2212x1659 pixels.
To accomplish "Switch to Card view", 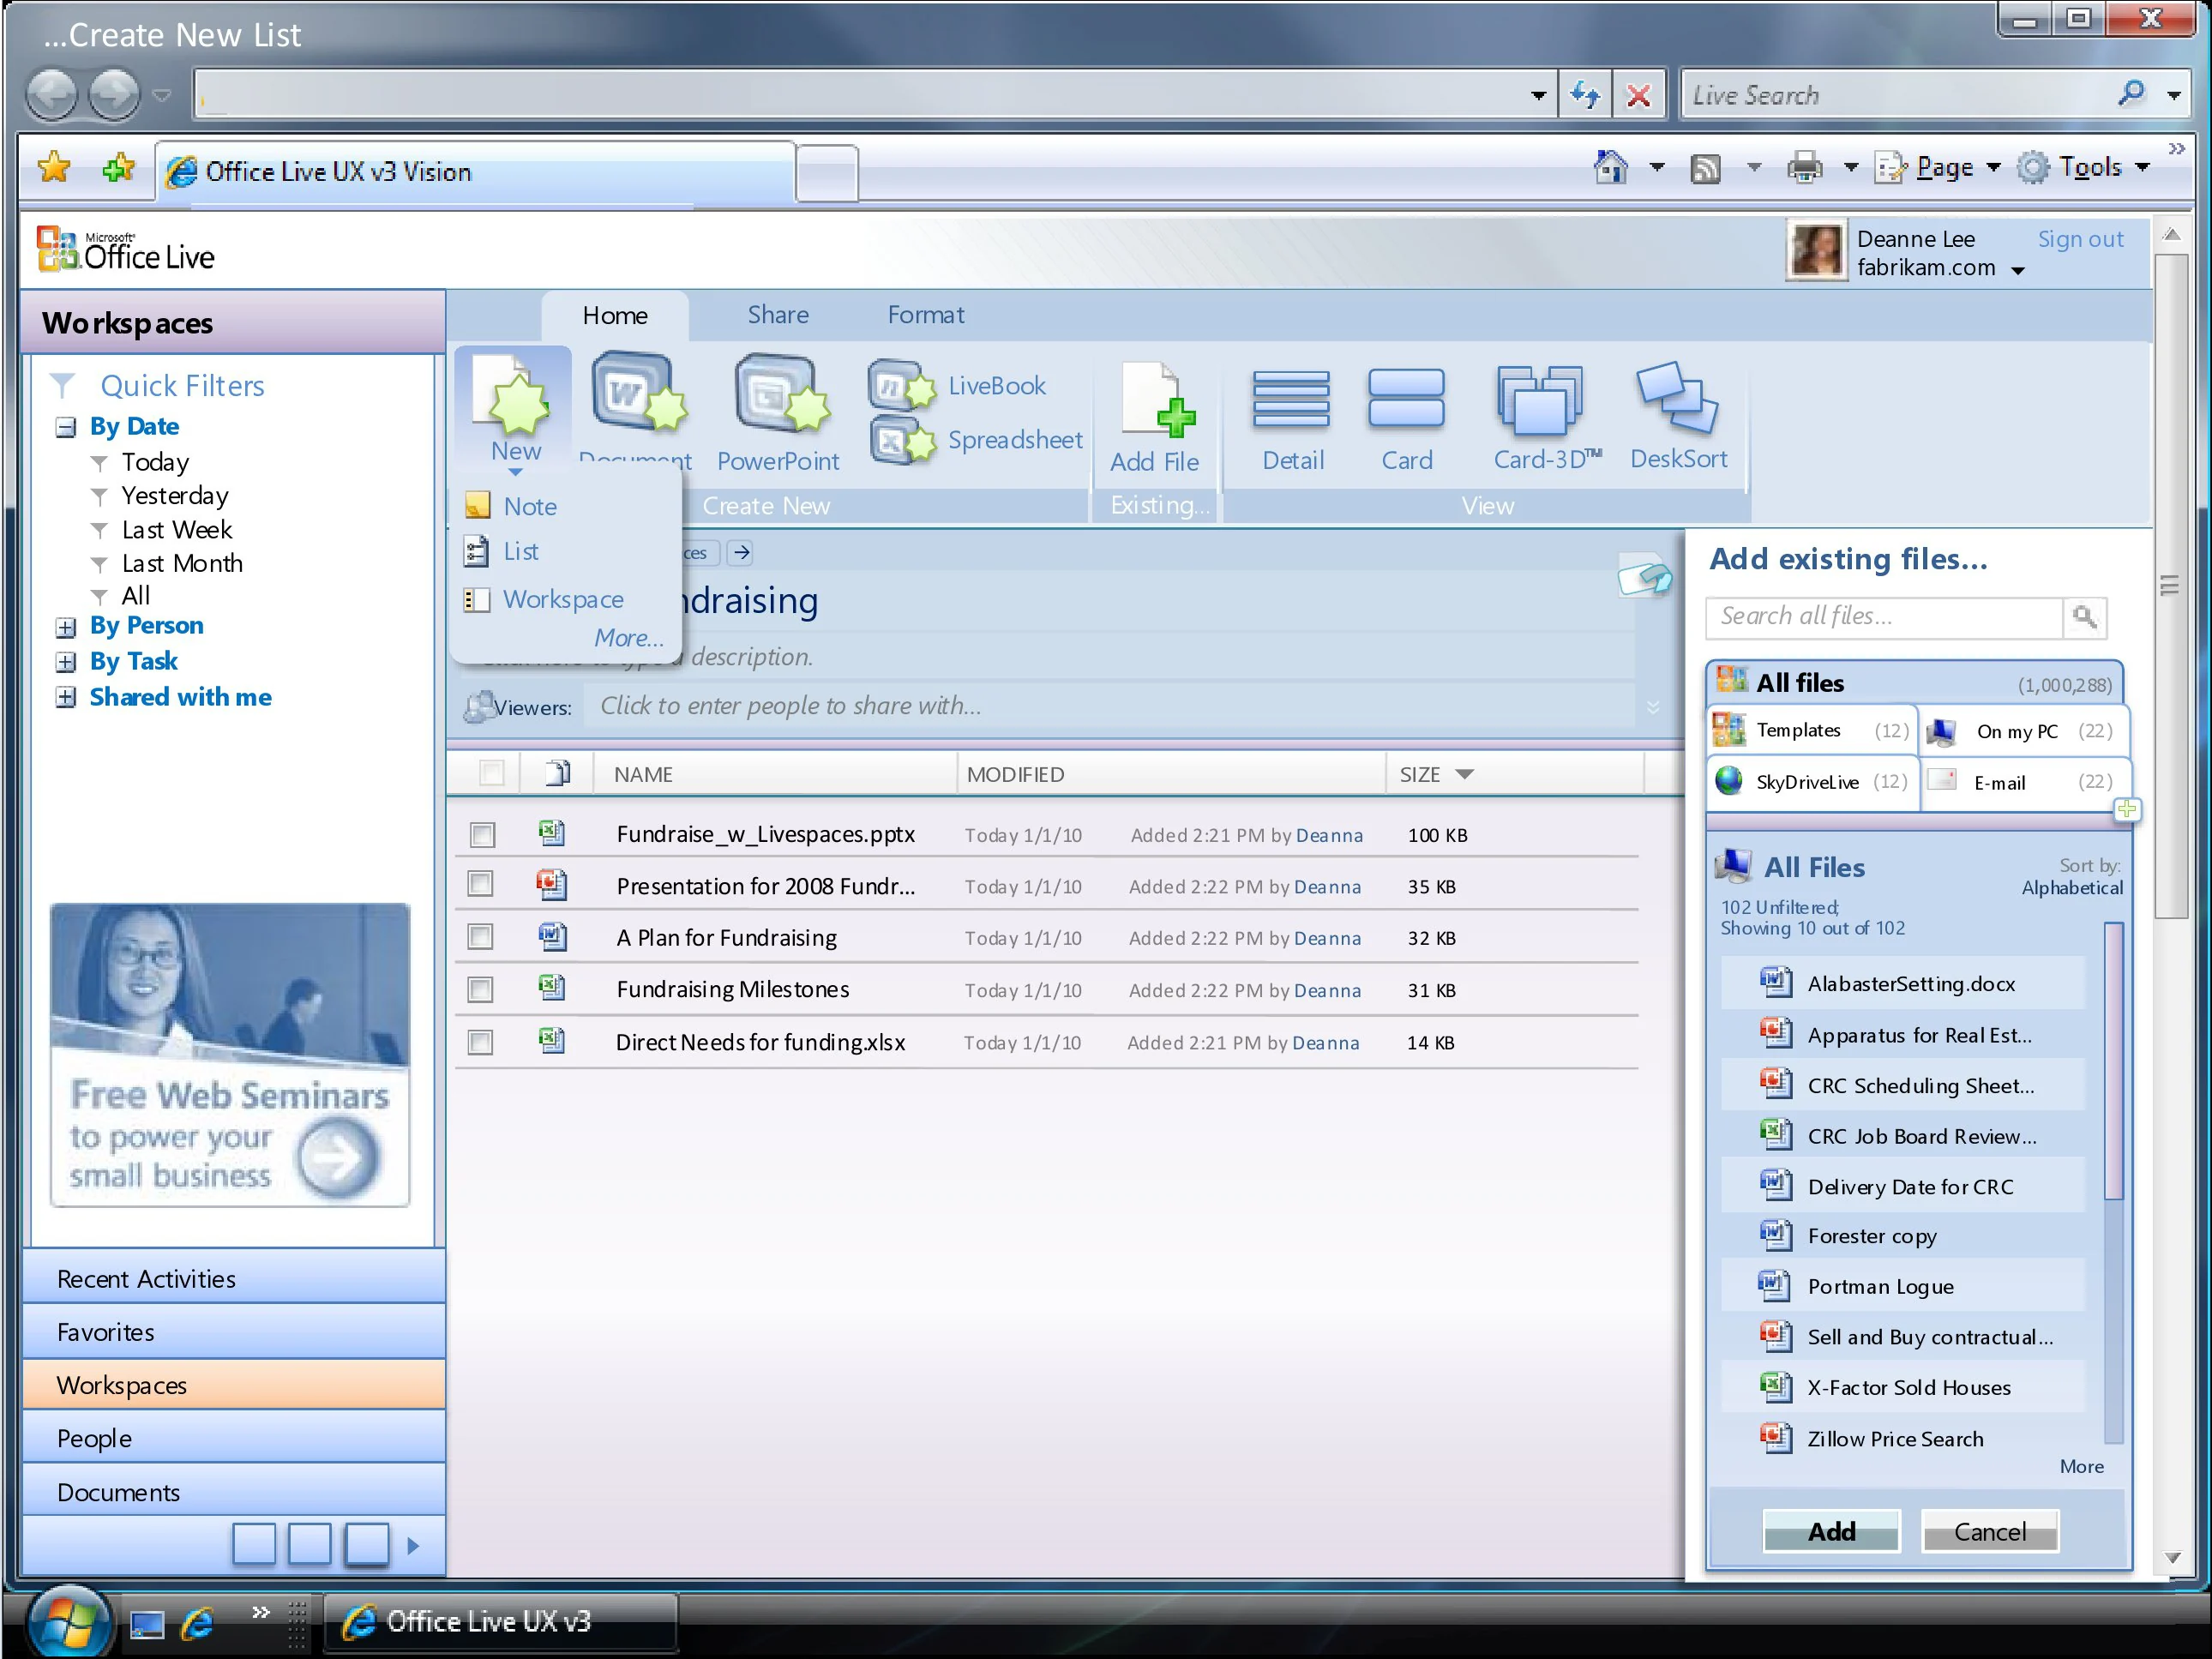I will pos(1406,418).
